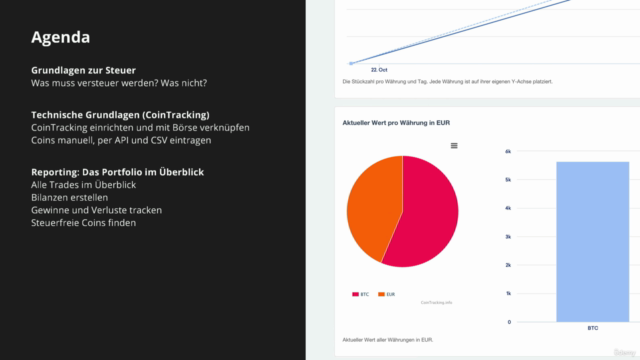Viewport: 640px width, 360px height.
Task: Click the red BTC legend color square
Action: [355, 294]
